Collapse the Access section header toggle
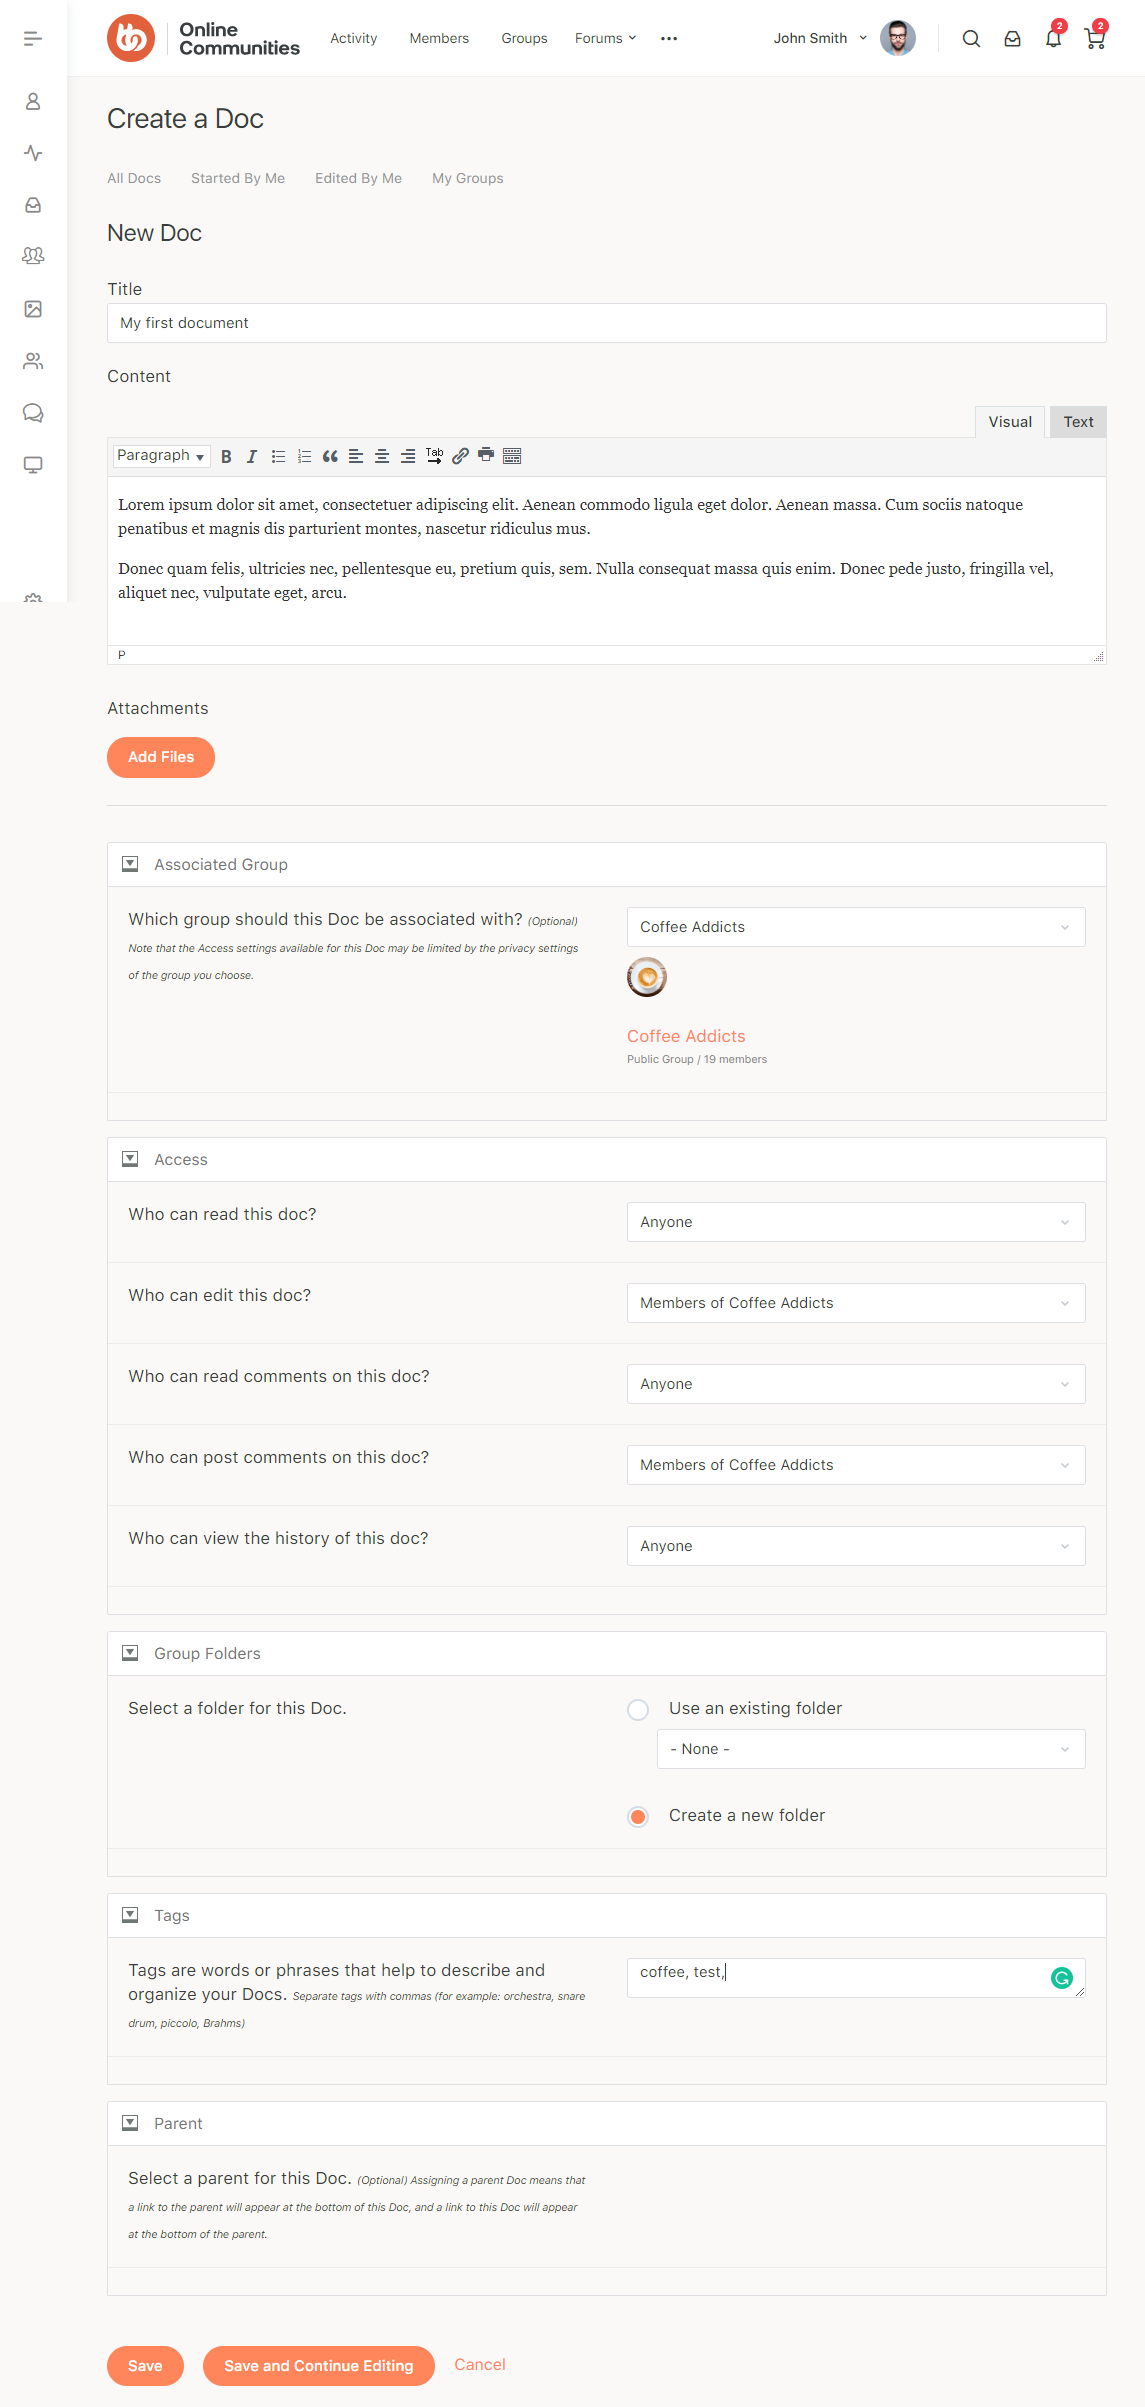The image size is (1145, 2407). [x=130, y=1159]
